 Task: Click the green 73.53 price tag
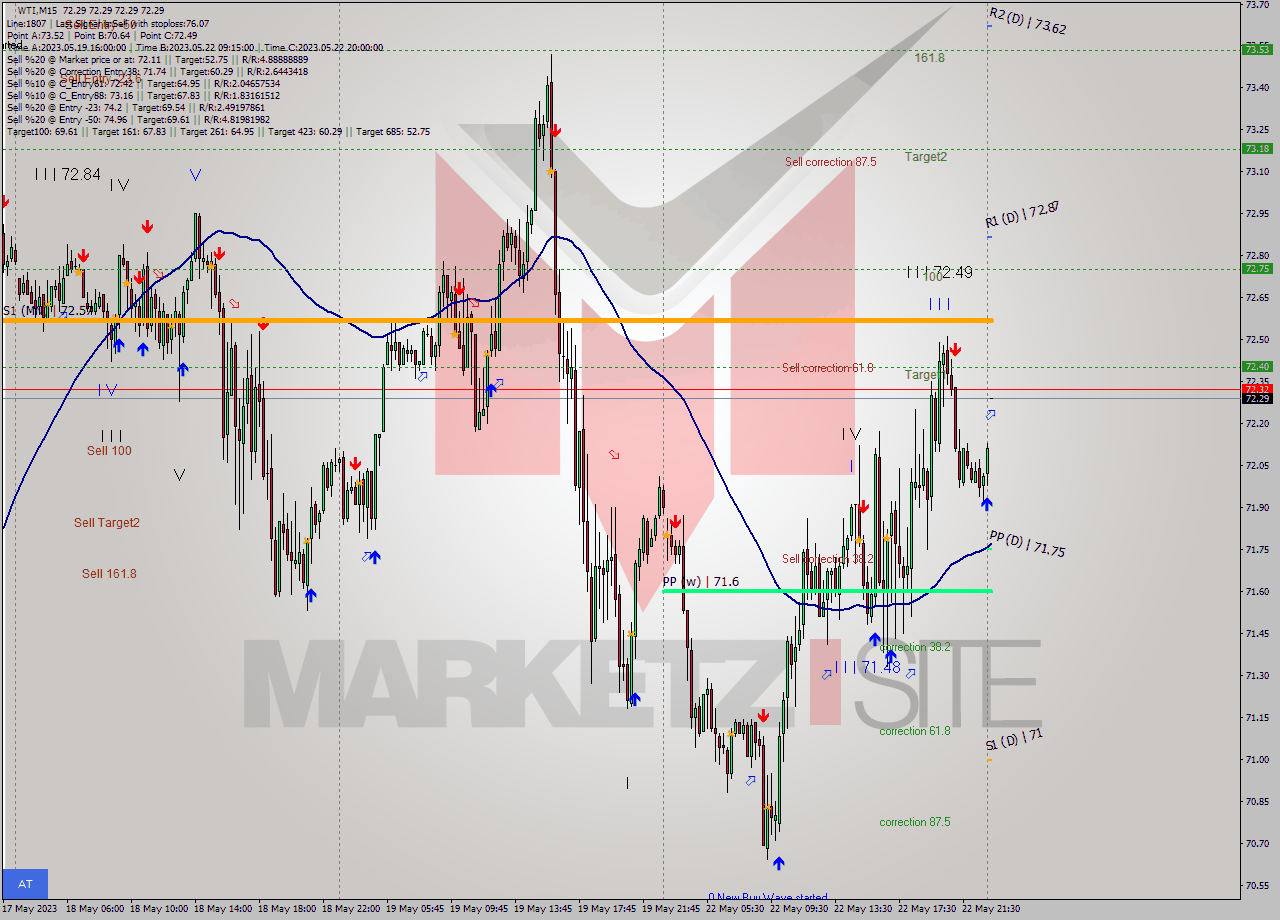[x=1256, y=49]
